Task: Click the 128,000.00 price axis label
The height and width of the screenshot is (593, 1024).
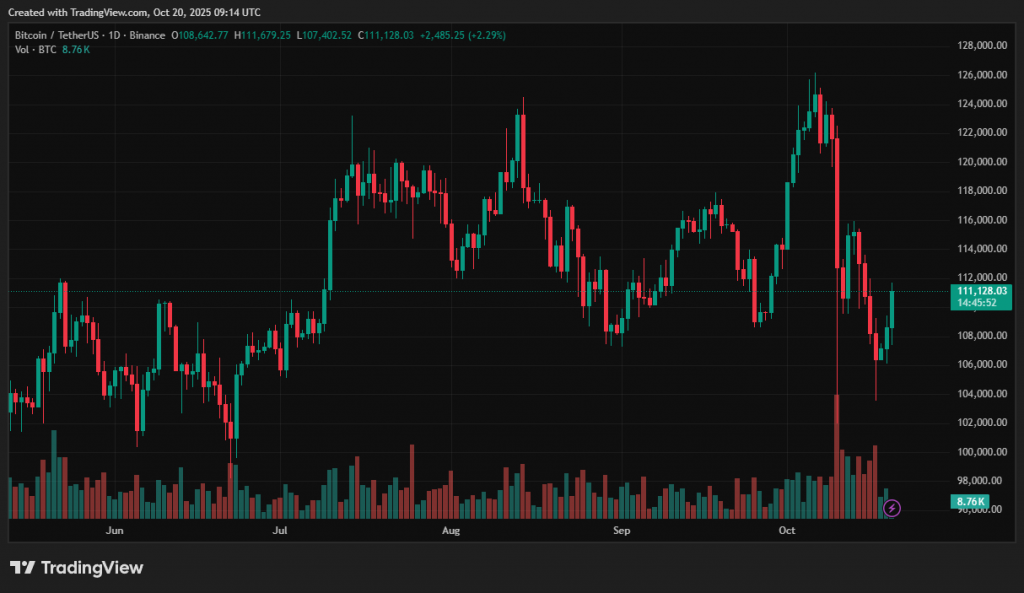Action: 978,46
